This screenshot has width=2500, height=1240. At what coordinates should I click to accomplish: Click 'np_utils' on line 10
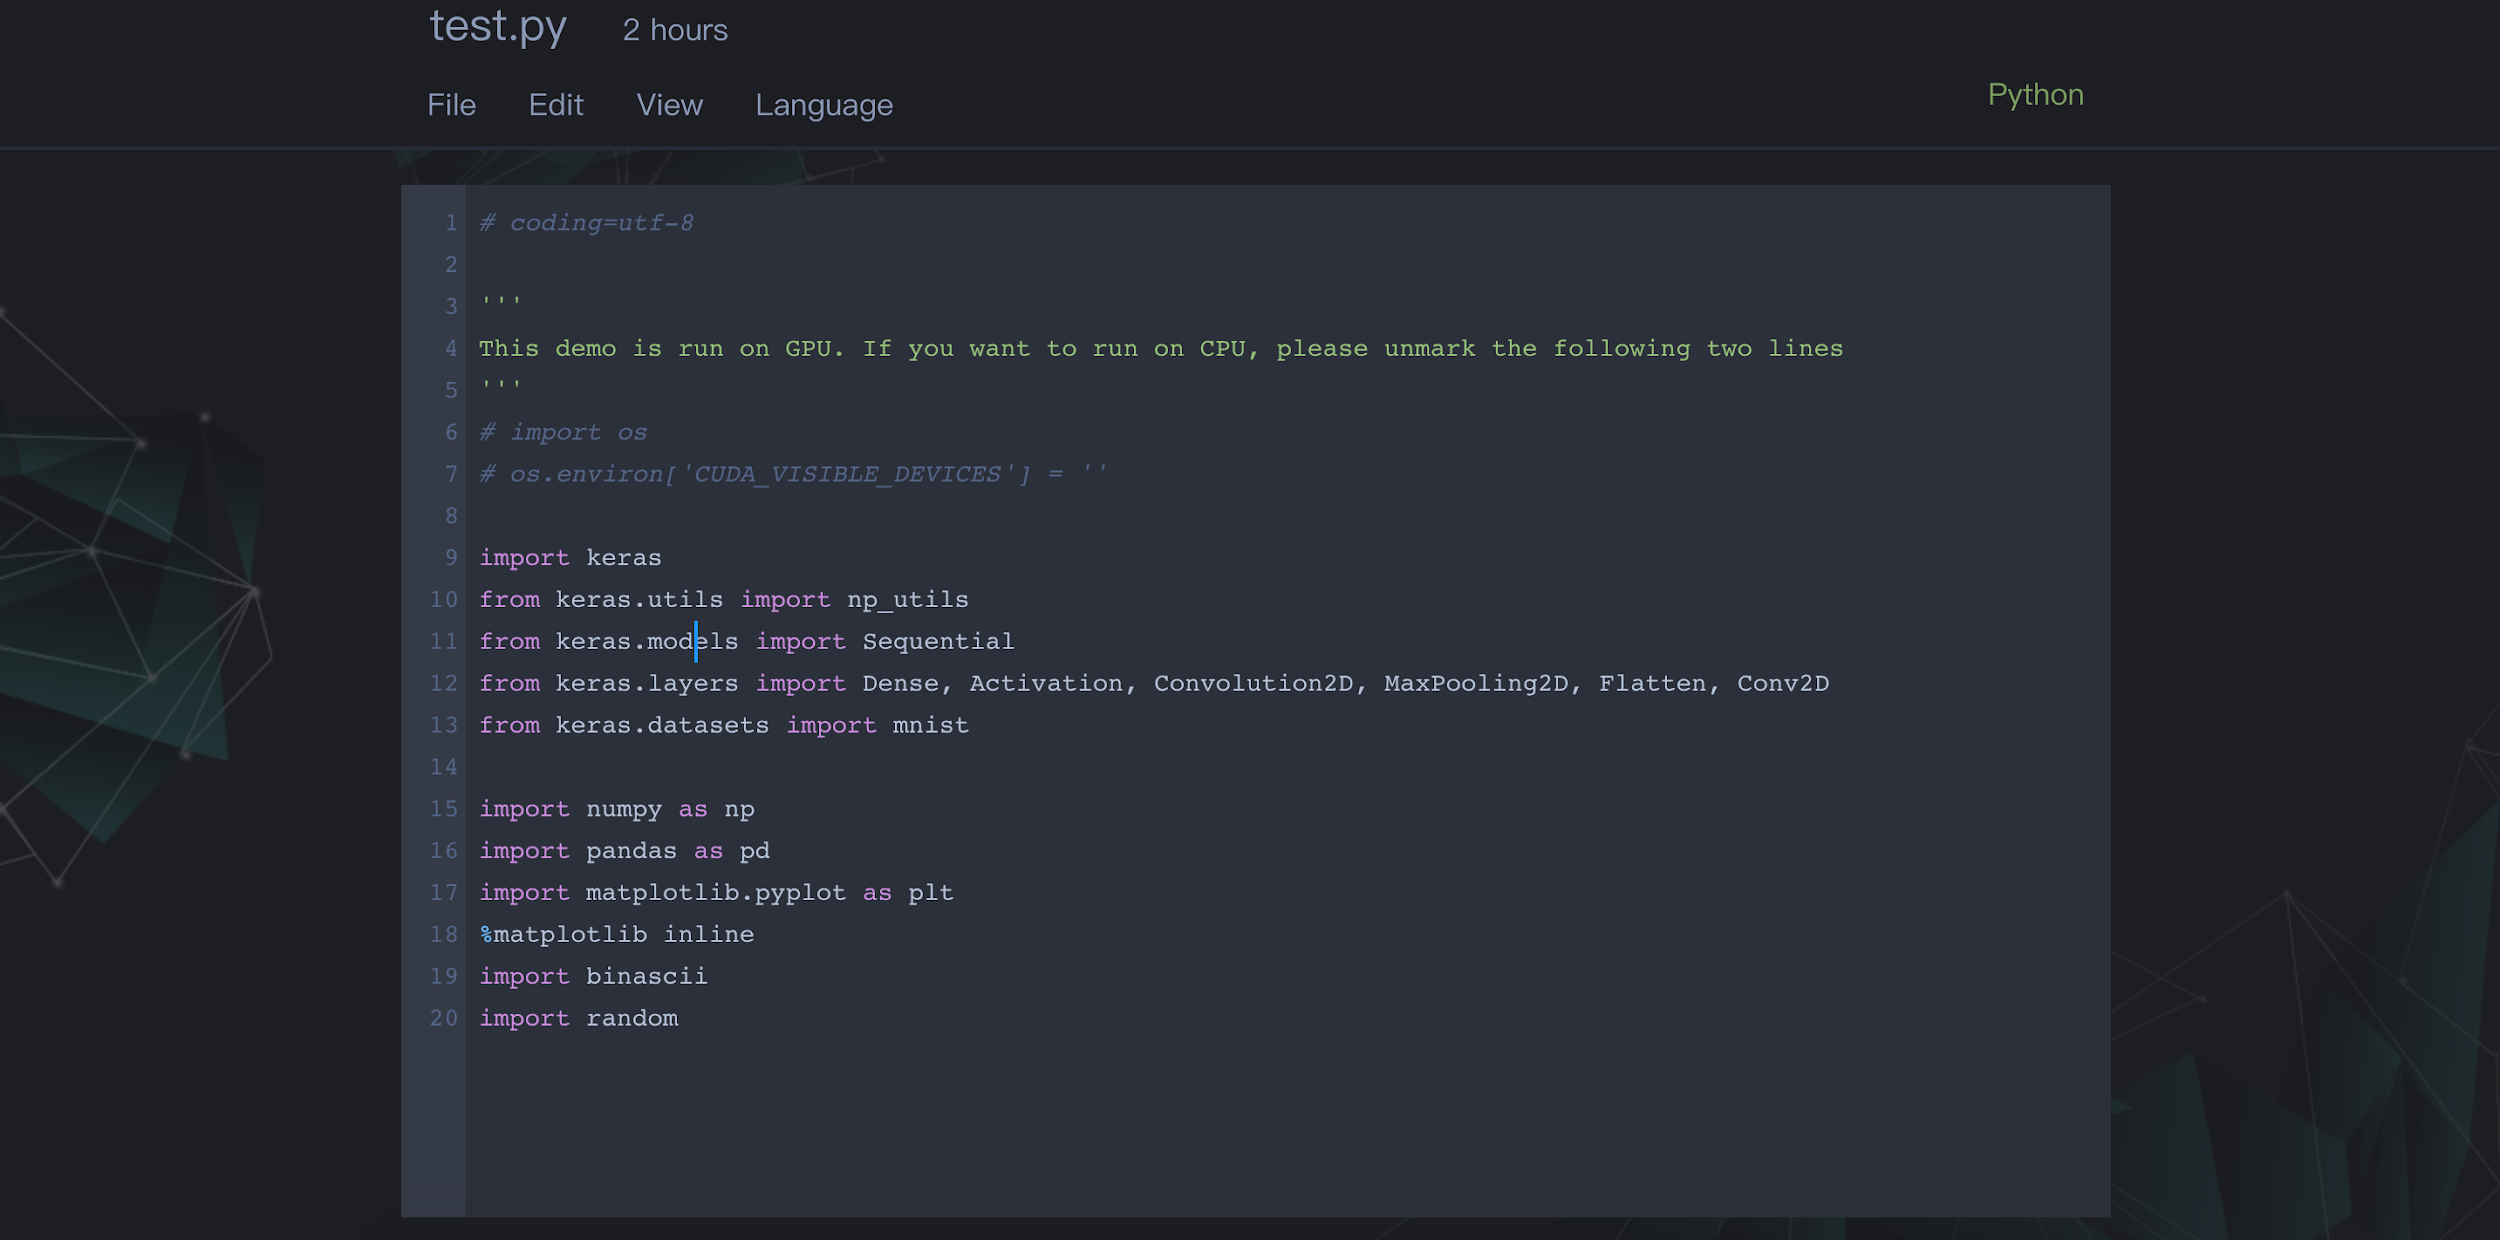(x=907, y=599)
